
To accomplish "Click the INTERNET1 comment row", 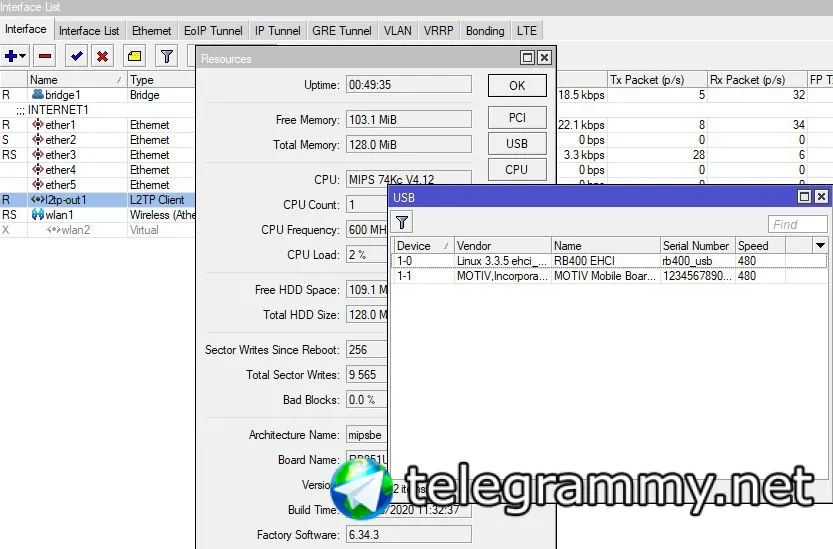I will [x=98, y=109].
